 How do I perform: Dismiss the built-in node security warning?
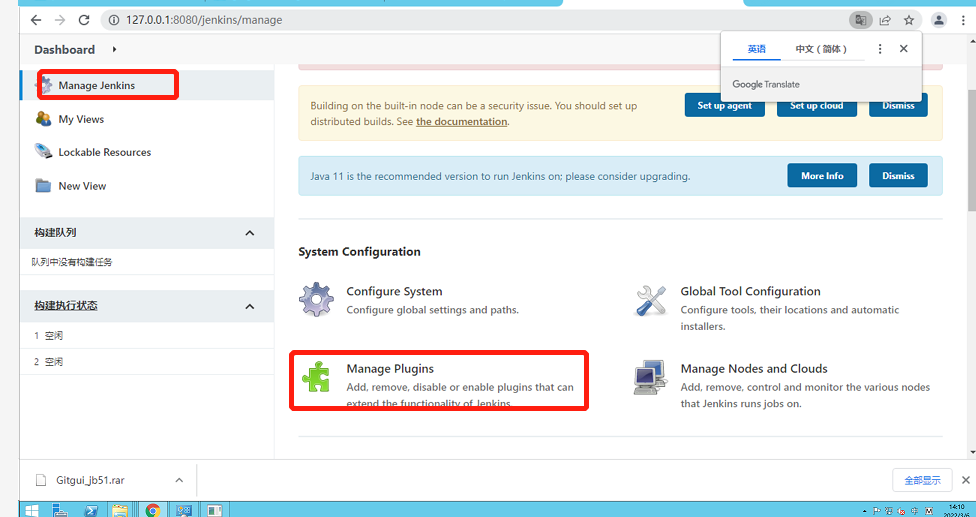click(x=898, y=105)
